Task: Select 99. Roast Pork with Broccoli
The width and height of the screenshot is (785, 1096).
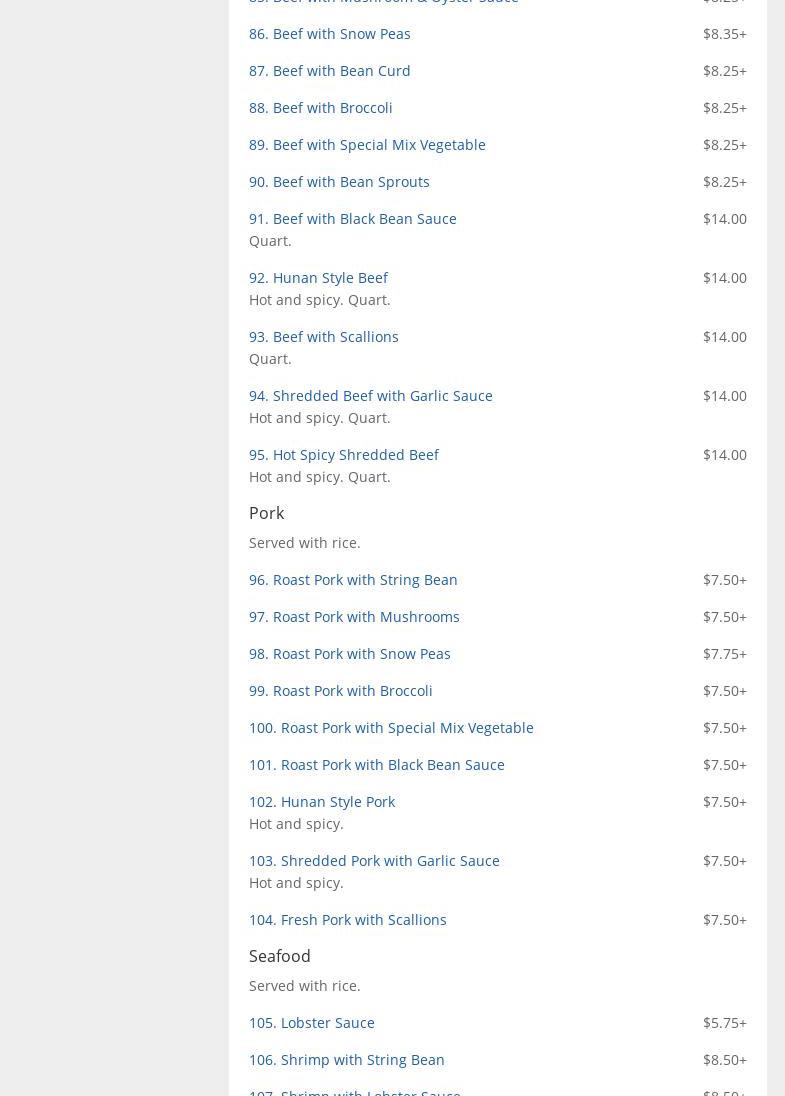Action: tap(340, 691)
